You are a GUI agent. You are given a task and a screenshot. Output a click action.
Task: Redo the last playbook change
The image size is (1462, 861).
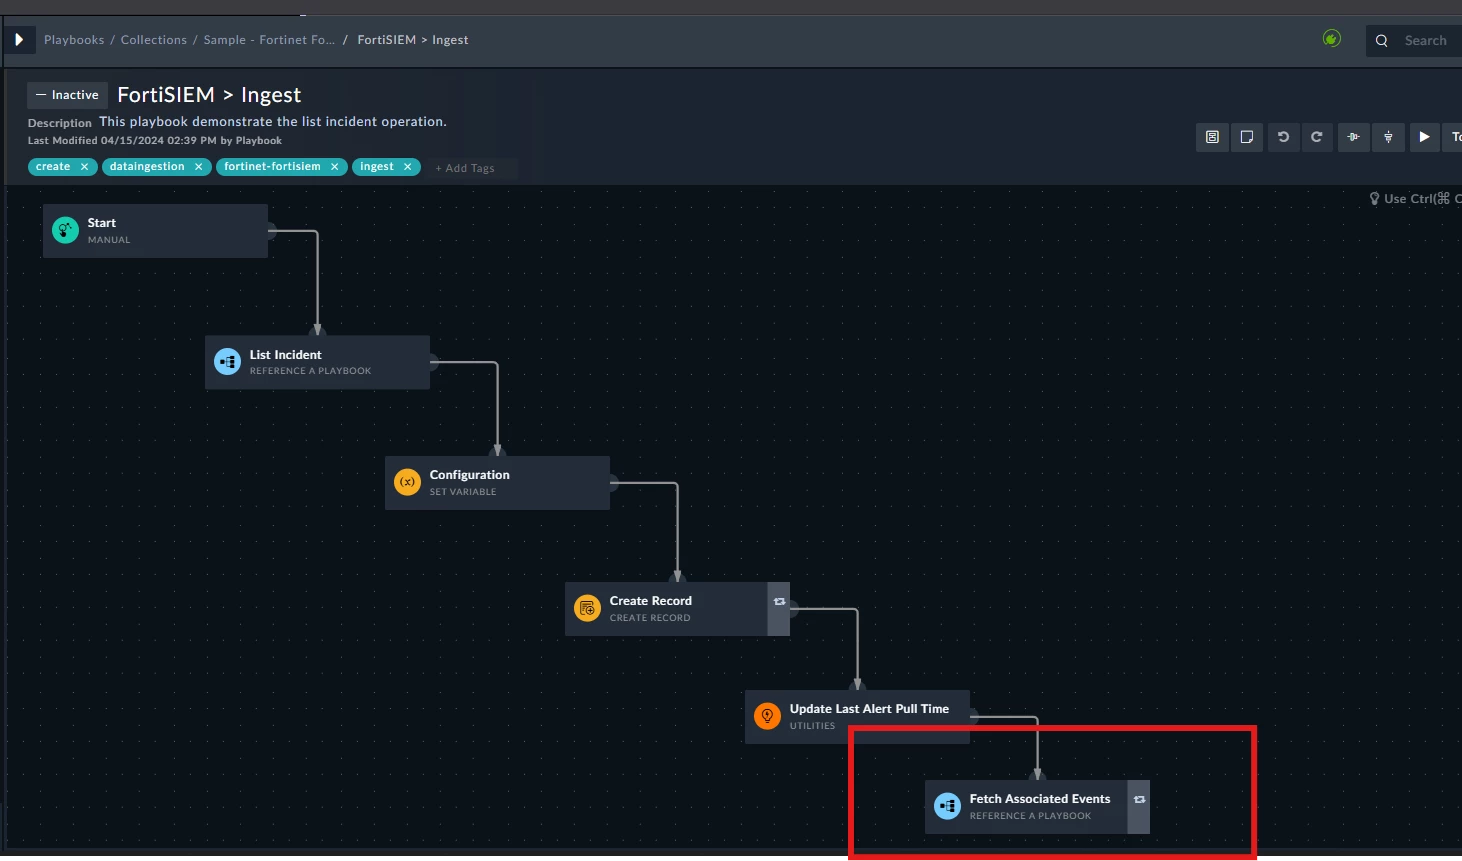[x=1317, y=137]
